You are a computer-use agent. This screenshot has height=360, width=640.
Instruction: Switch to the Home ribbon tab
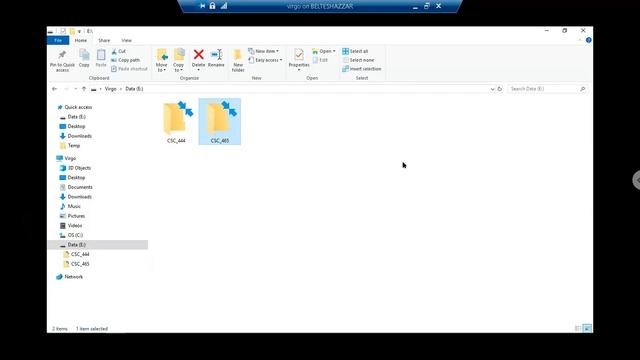(80, 40)
